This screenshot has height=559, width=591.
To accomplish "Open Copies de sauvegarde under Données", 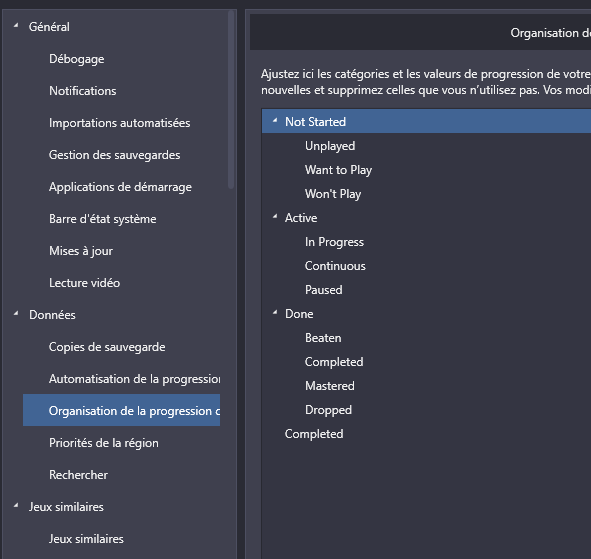I will click(107, 347).
